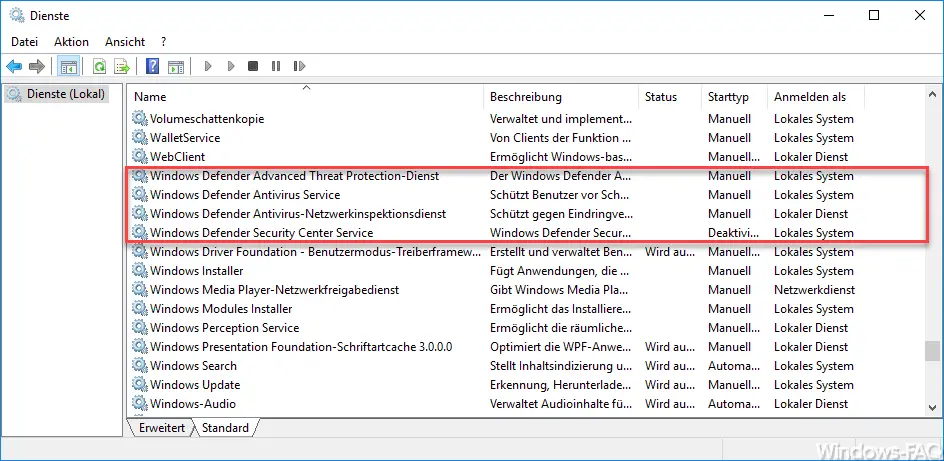Click the second Start service play icon
The image size is (944, 461).
231,66
